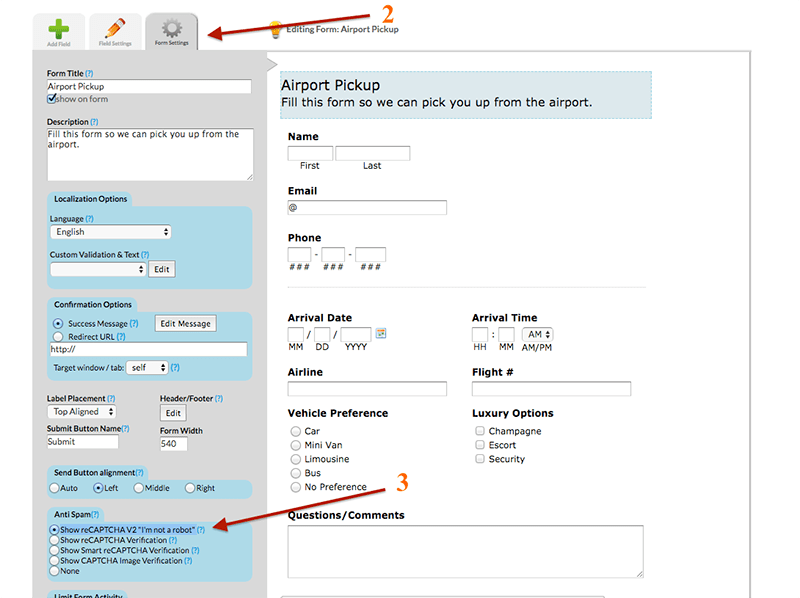Click the Anti Spam help icon

93,514
